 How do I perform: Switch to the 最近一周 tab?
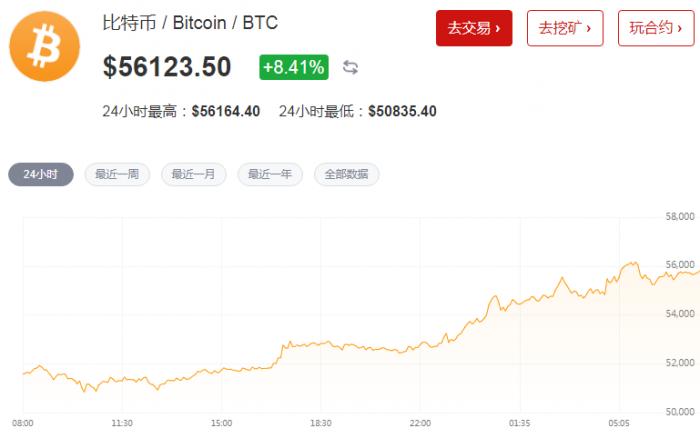point(117,174)
